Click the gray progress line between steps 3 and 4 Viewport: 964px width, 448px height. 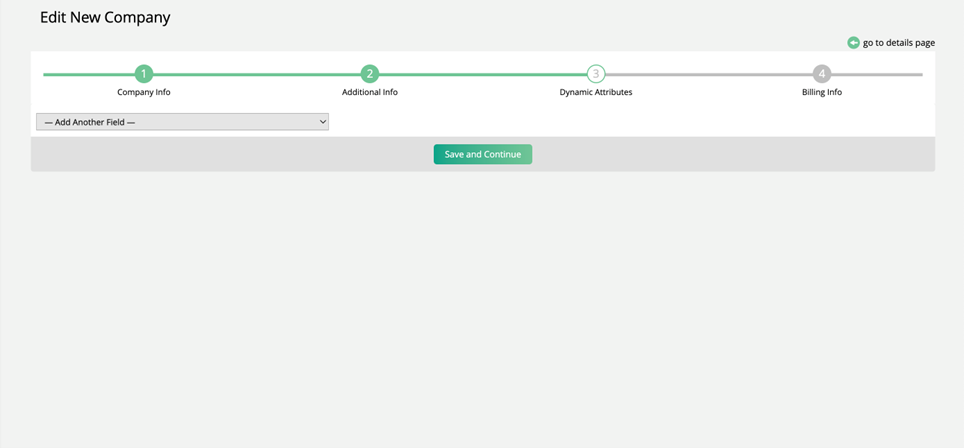coord(708,74)
